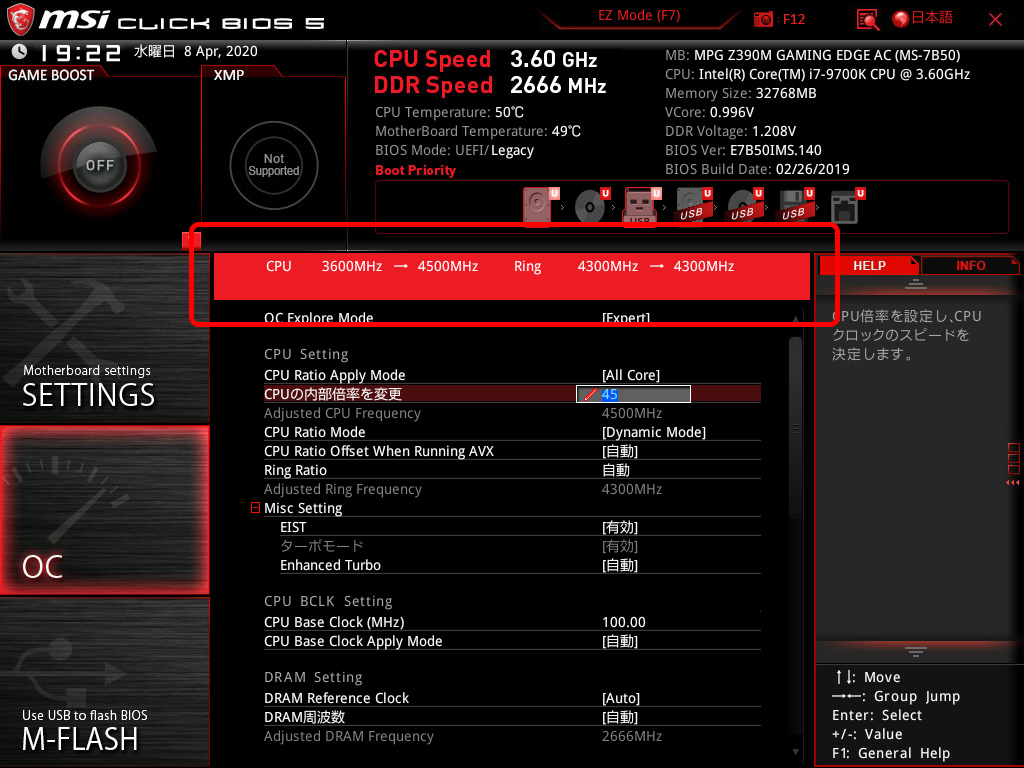Close the BIOS with the X icon
This screenshot has height=768, width=1024.
[995, 20]
